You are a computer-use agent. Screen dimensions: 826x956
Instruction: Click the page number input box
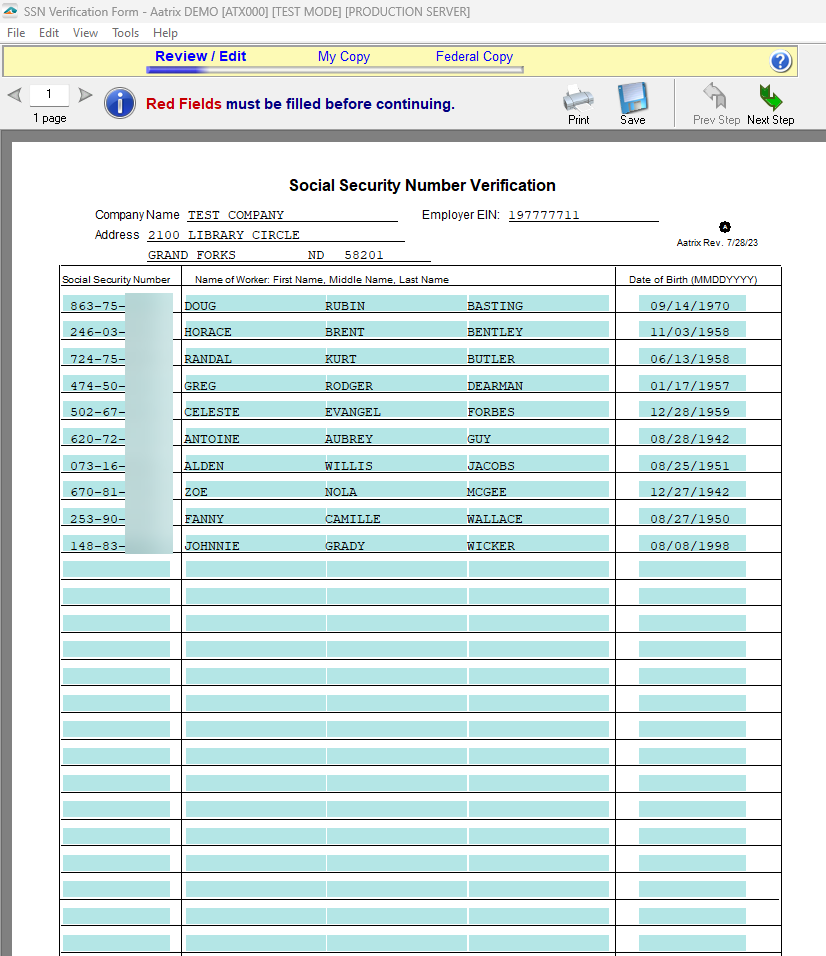pyautogui.click(x=49, y=95)
